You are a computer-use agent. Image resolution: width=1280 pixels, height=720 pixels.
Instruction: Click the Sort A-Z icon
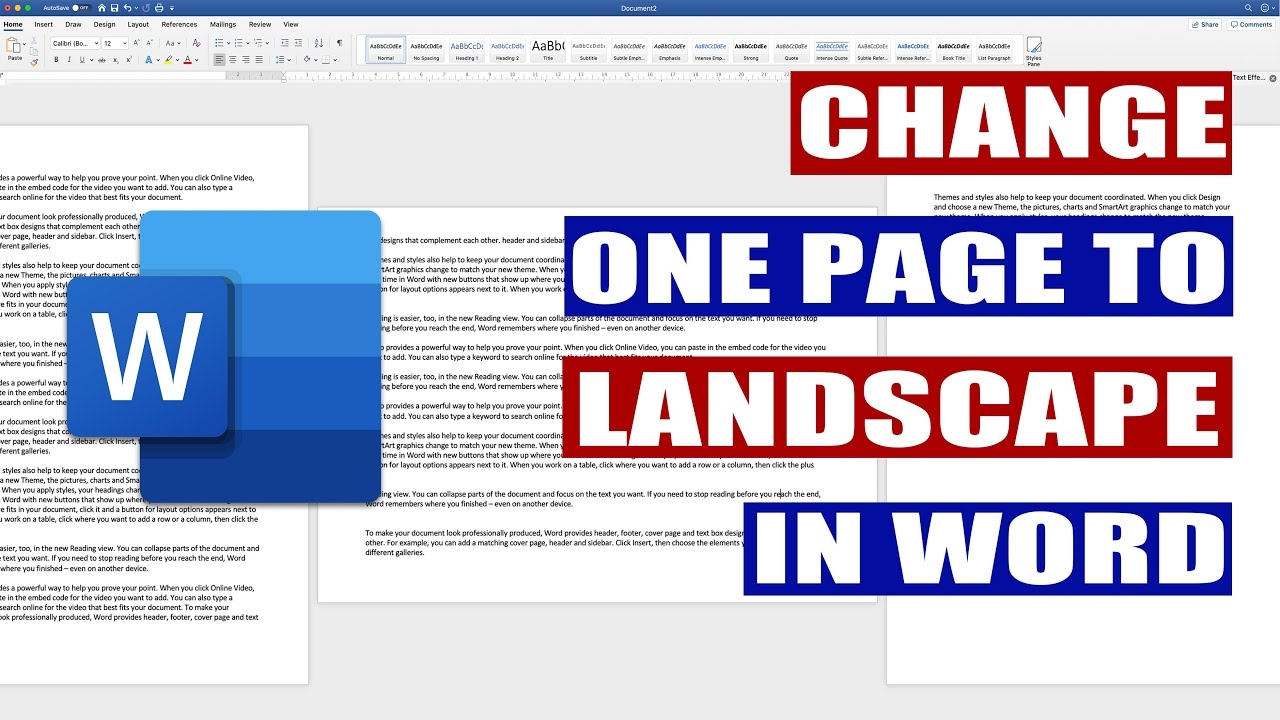(319, 43)
